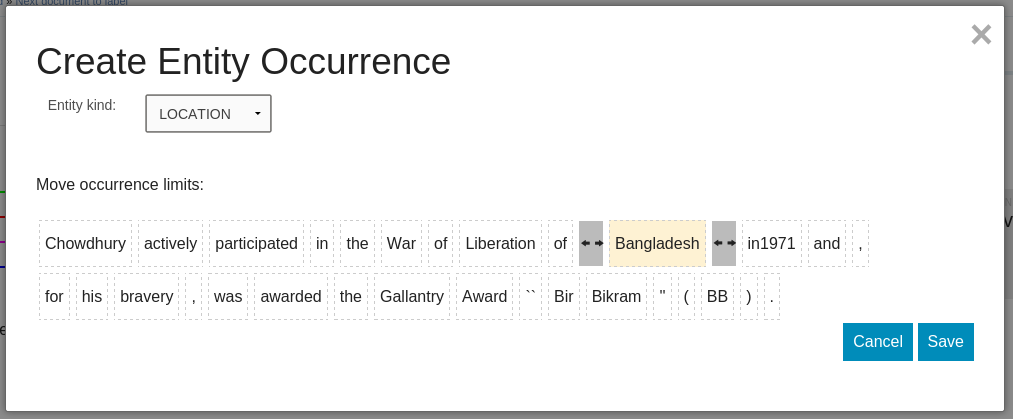
Task: Select the 'in1971' token
Action: pyautogui.click(x=771, y=243)
